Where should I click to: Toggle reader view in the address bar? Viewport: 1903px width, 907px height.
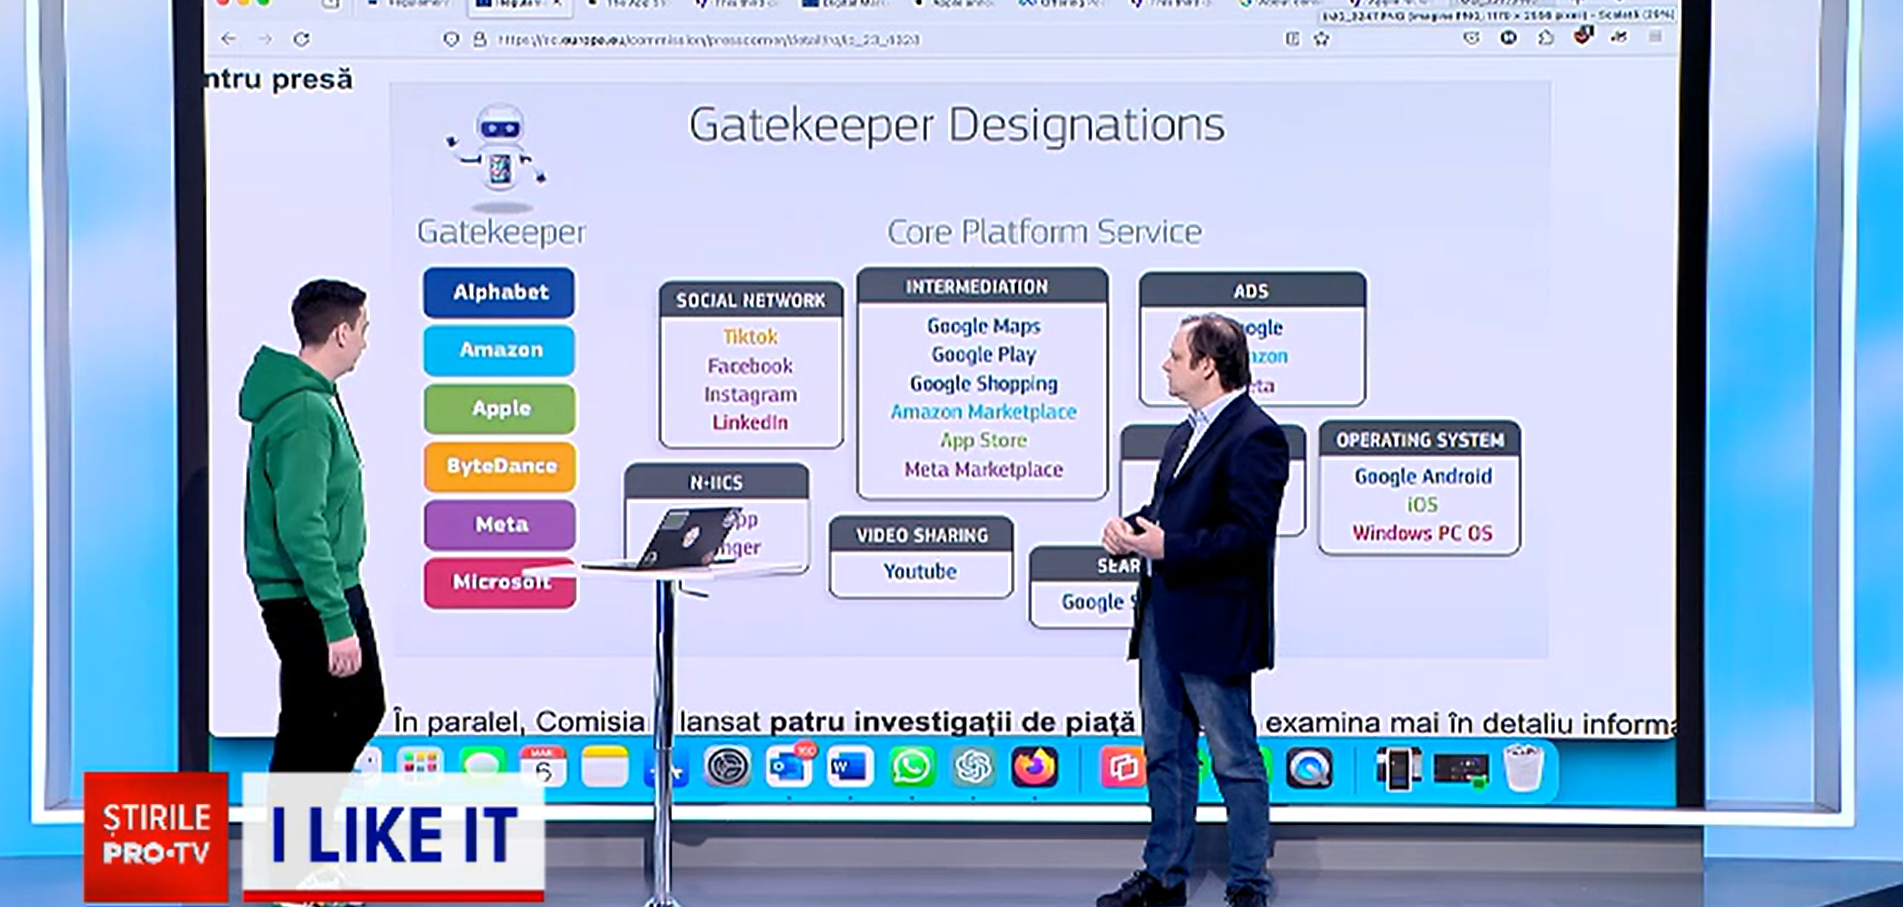click(x=1291, y=38)
